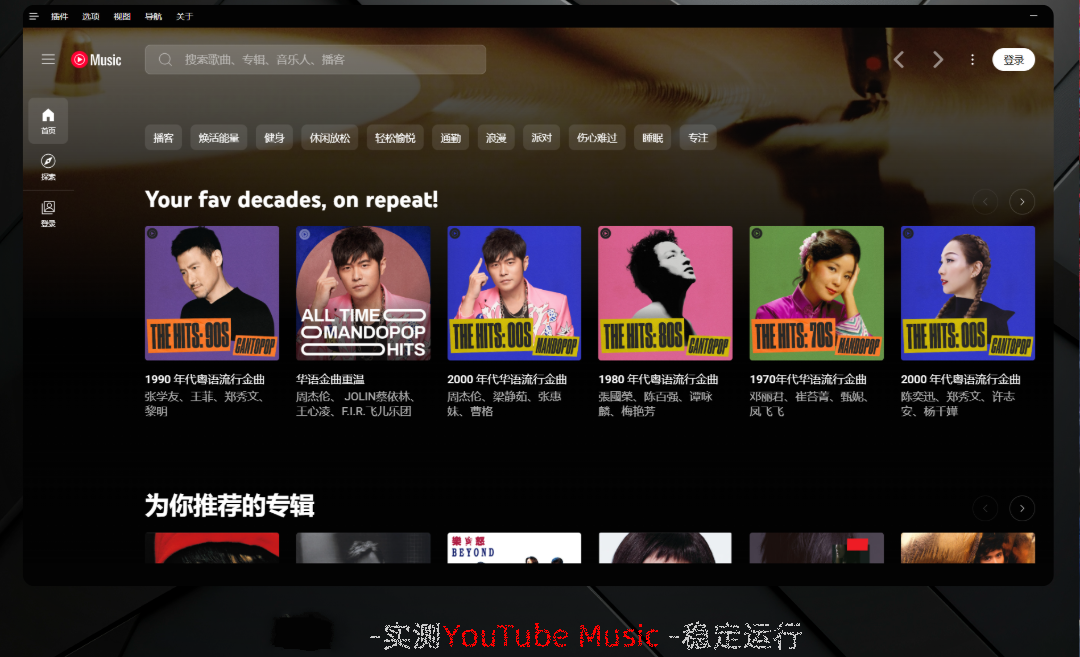Select the 休闲放松 mood chip
The height and width of the screenshot is (657, 1080).
click(x=329, y=138)
